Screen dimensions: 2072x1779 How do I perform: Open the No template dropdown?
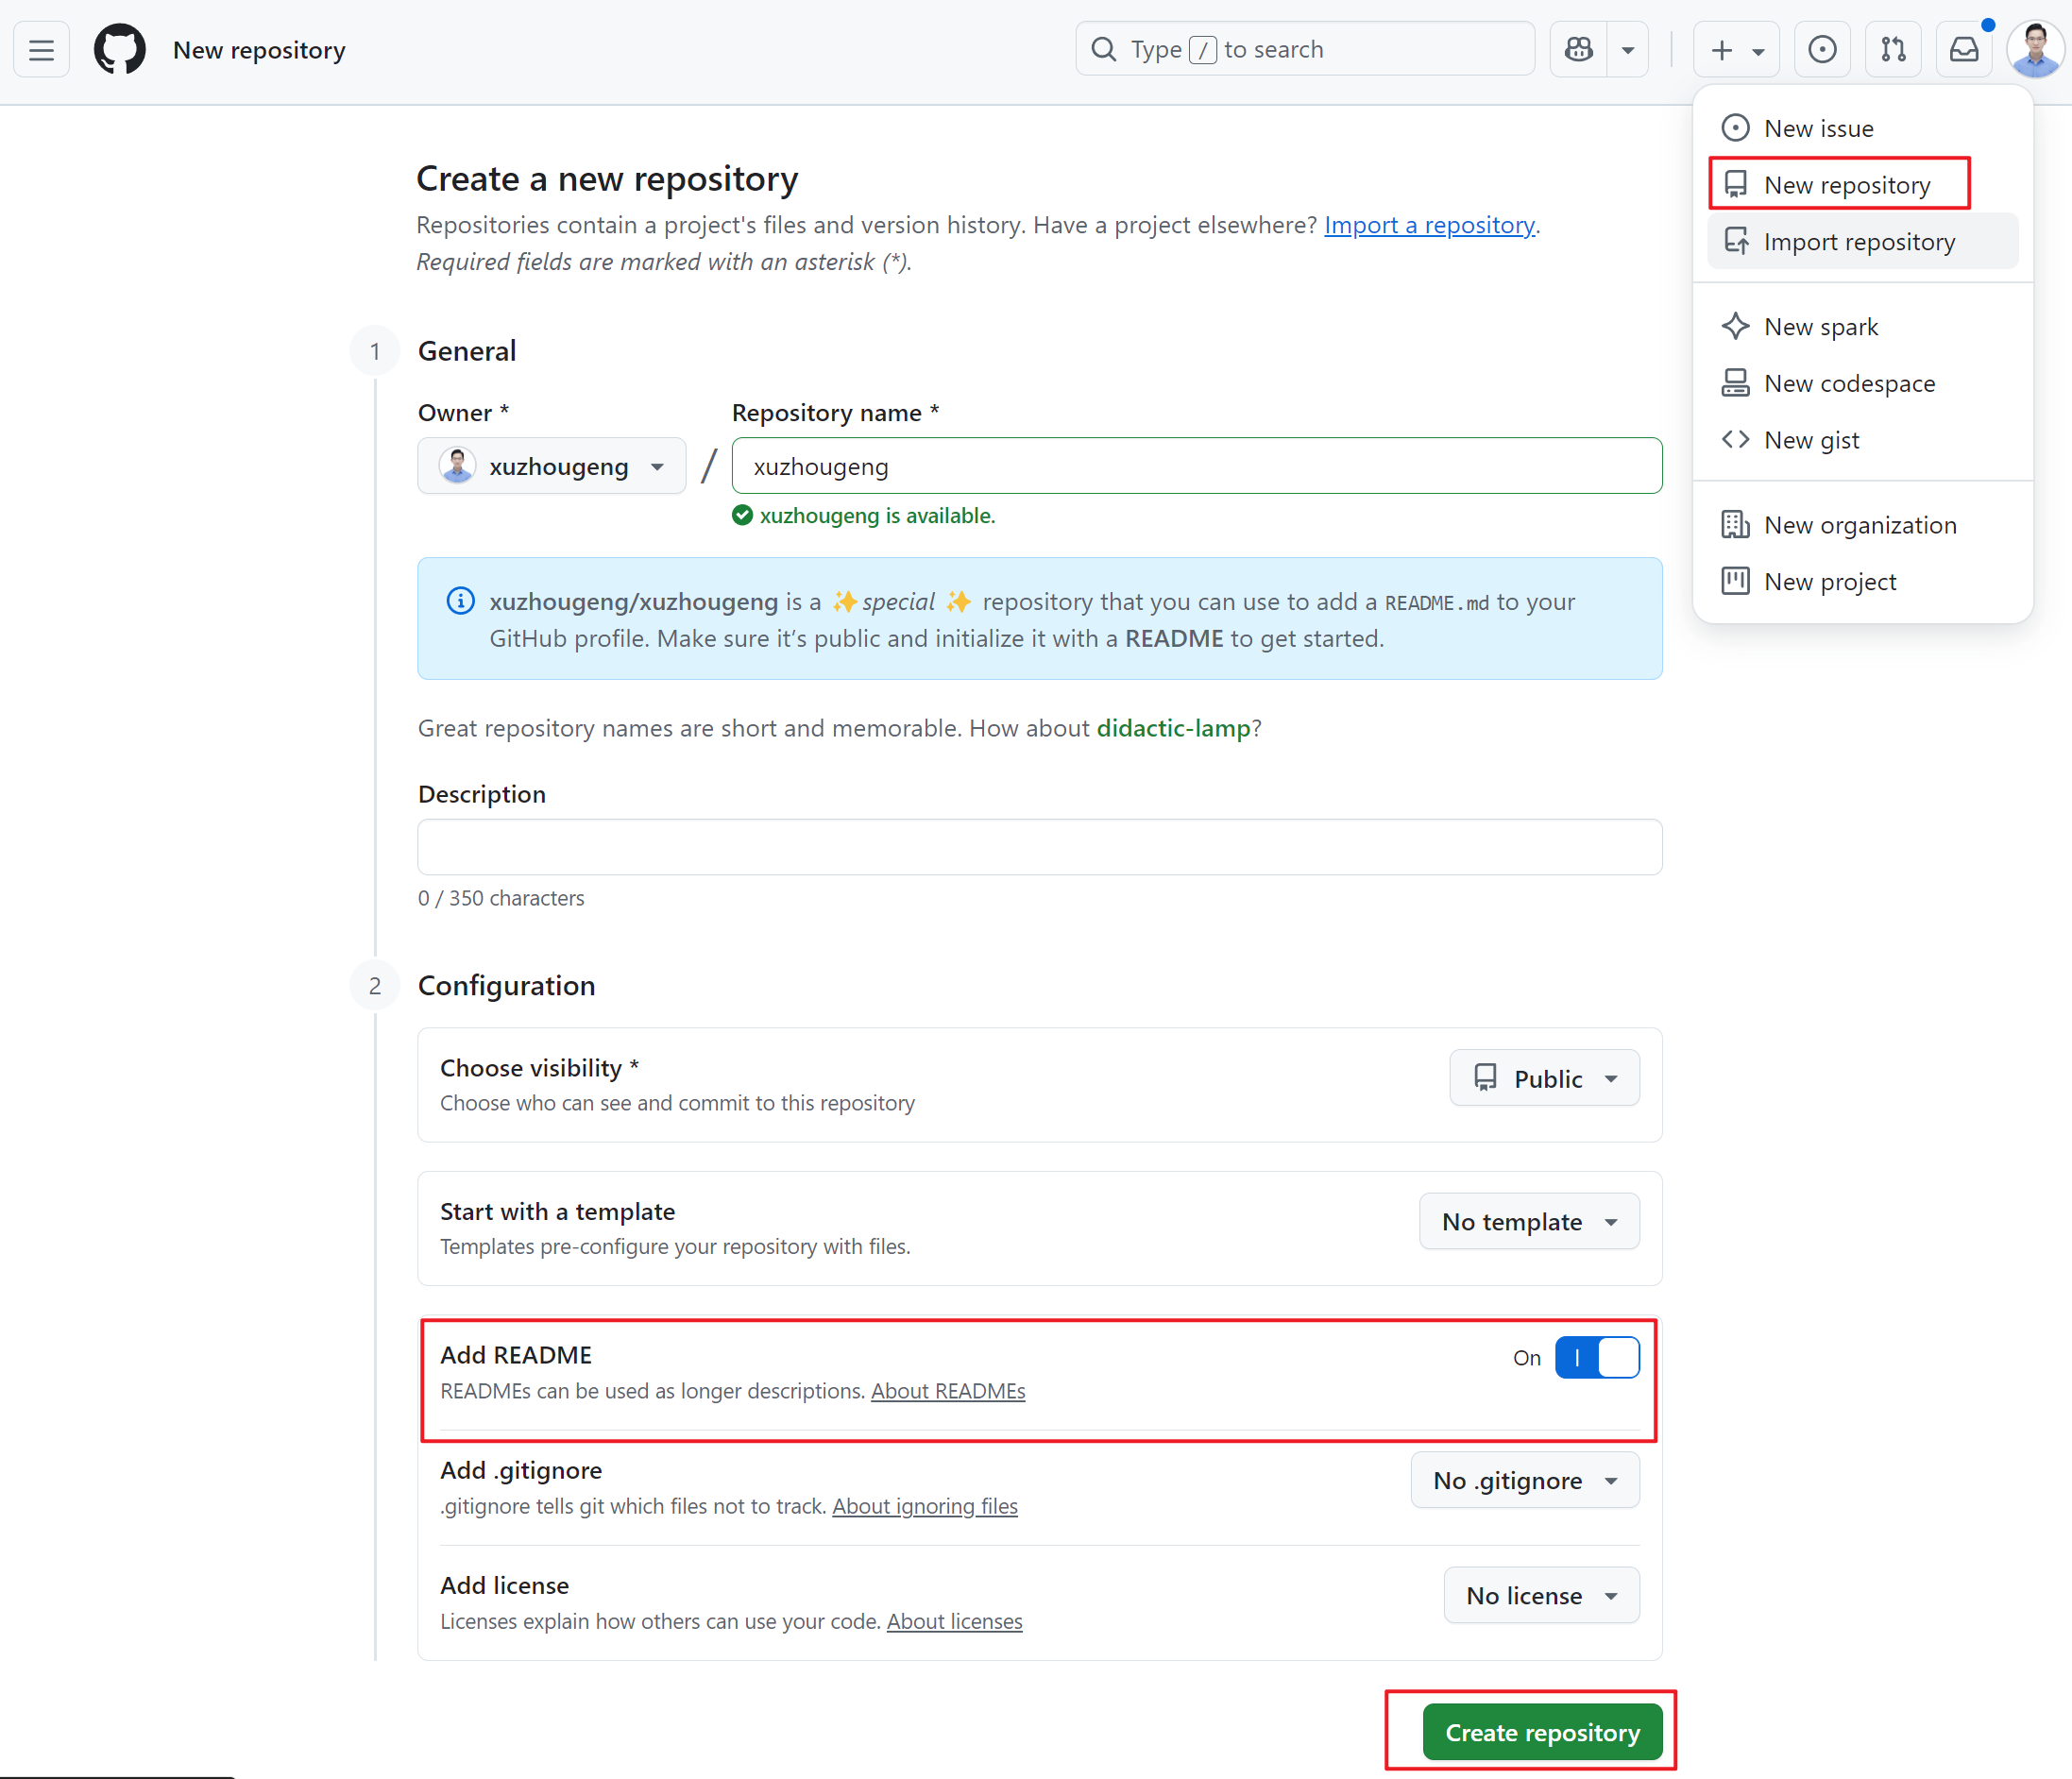pos(1529,1221)
